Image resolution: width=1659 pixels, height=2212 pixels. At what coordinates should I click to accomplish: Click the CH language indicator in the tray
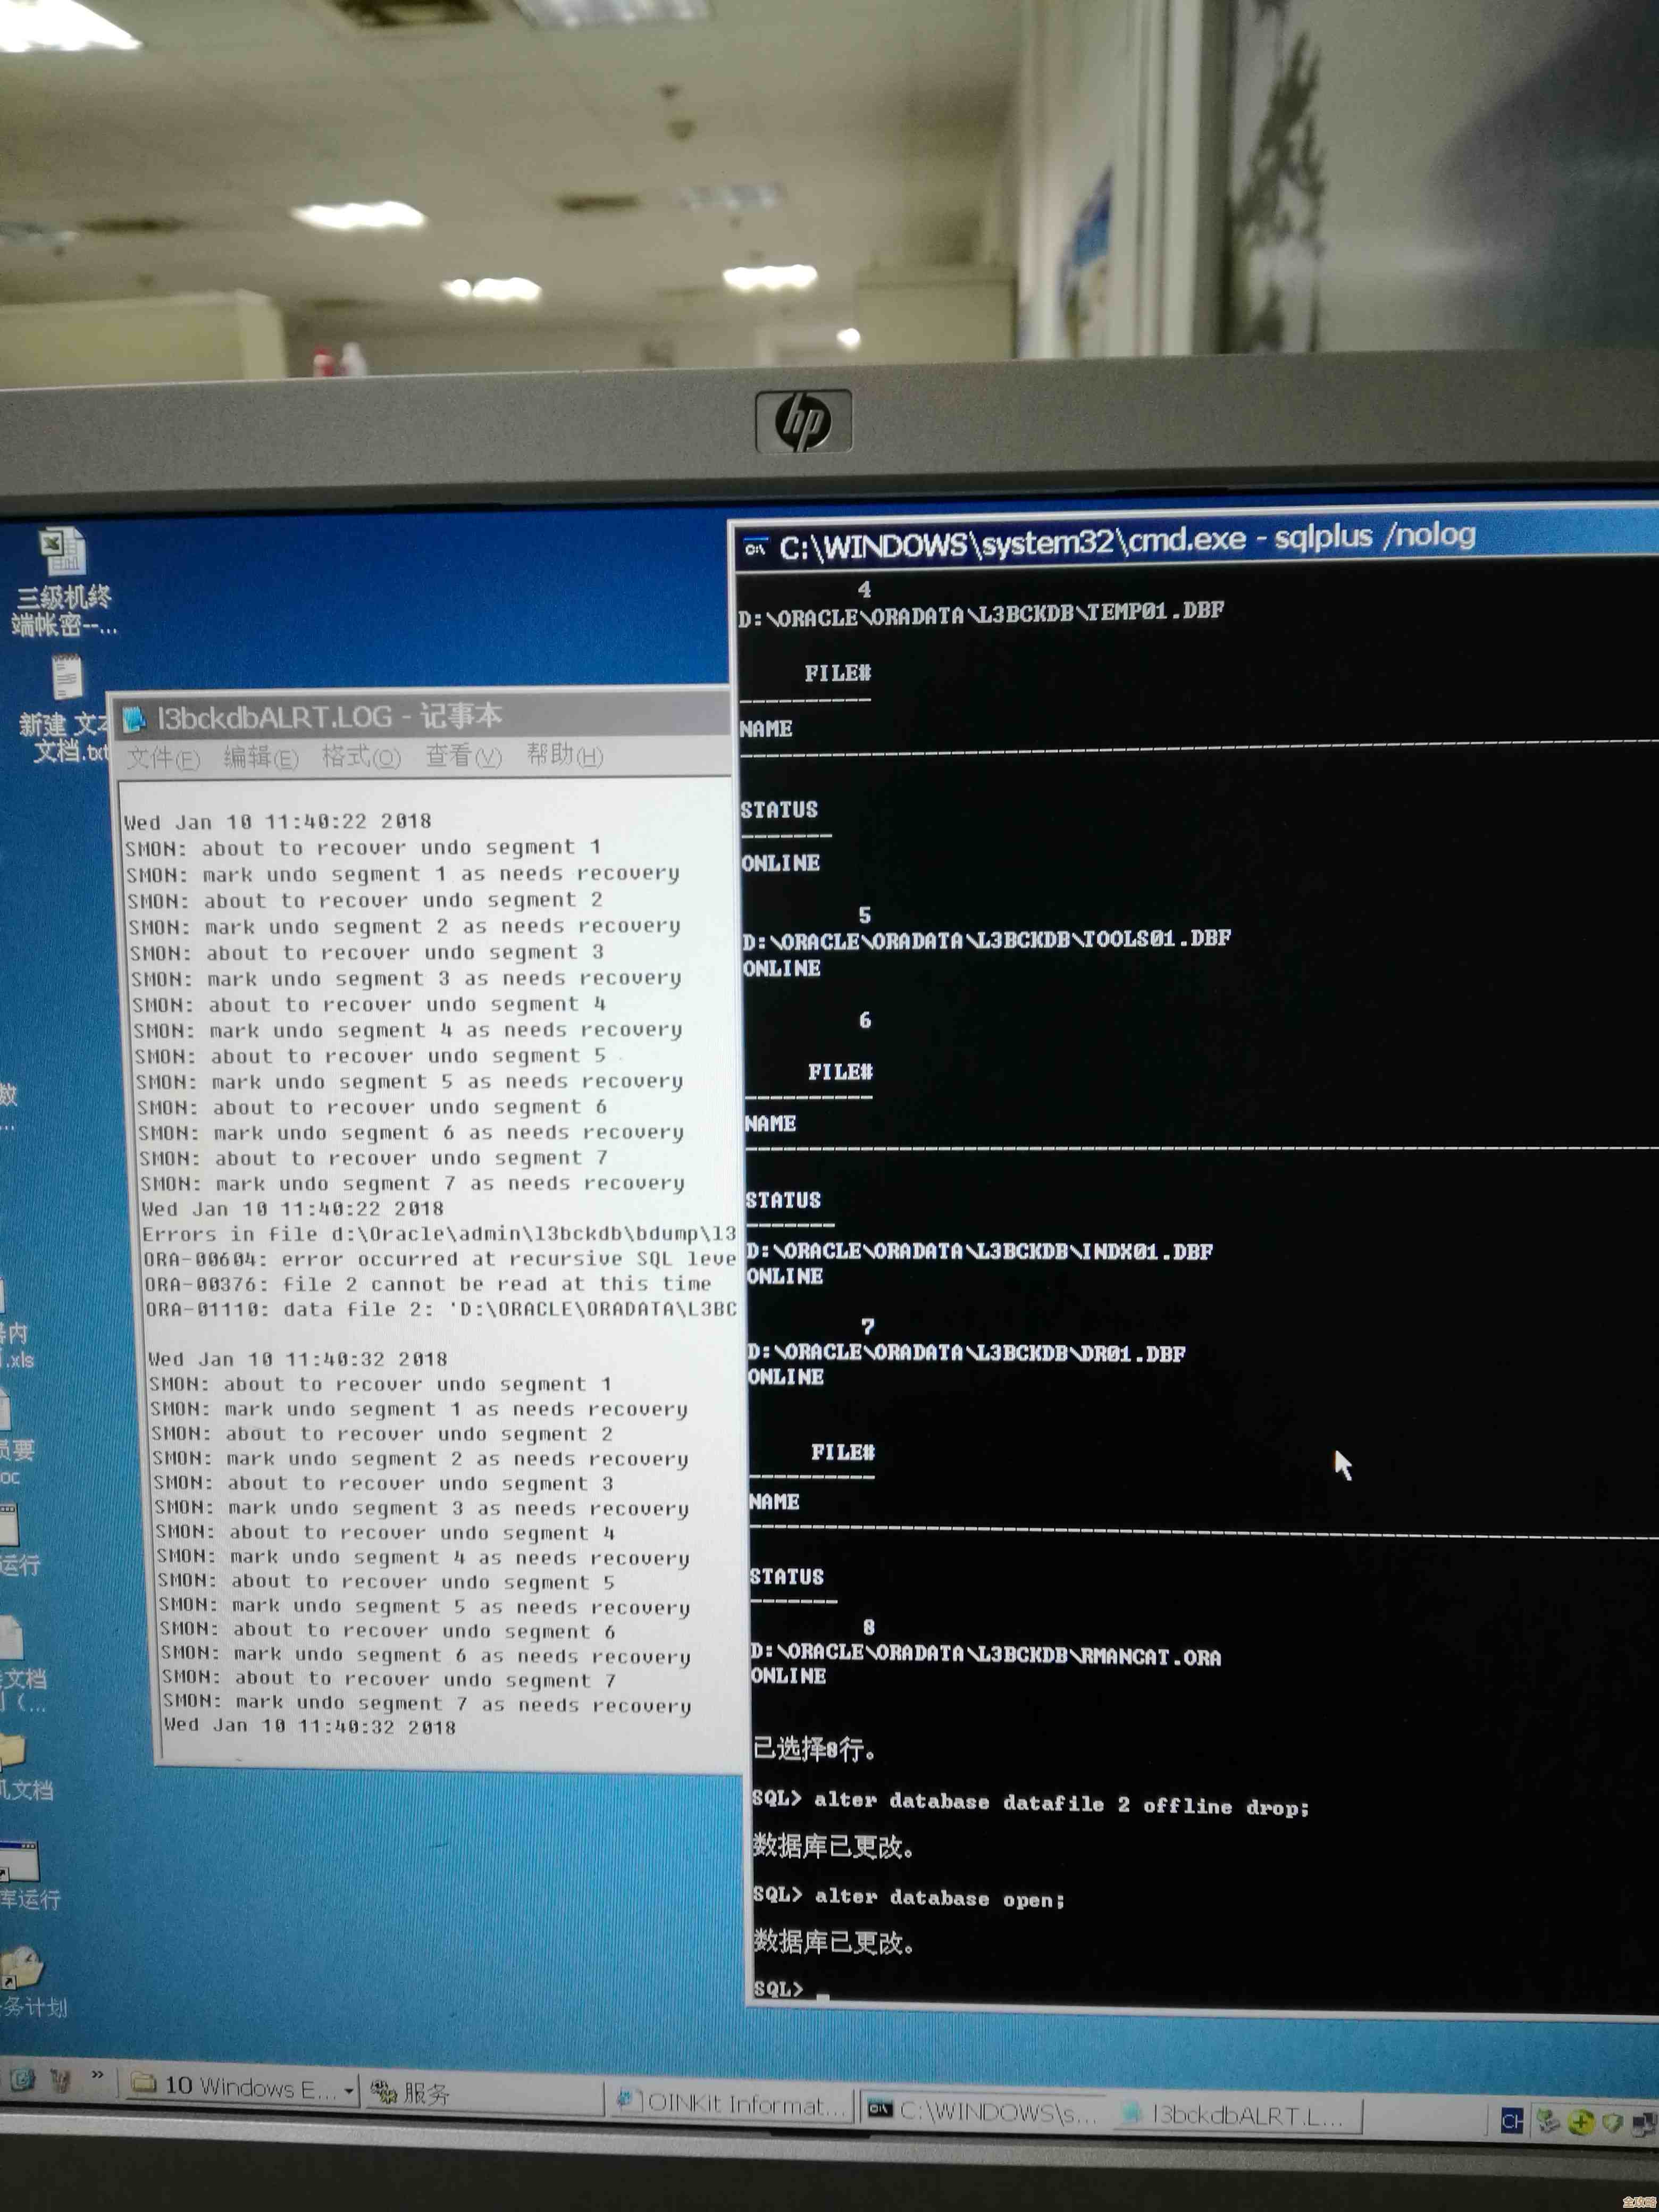point(1513,2121)
